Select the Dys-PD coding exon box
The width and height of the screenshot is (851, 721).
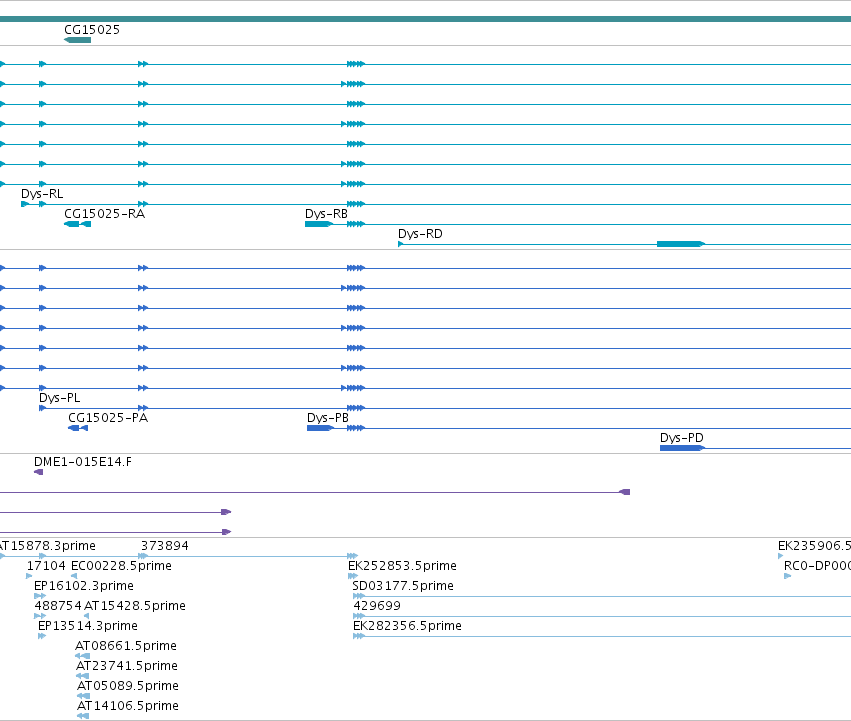pos(682,448)
